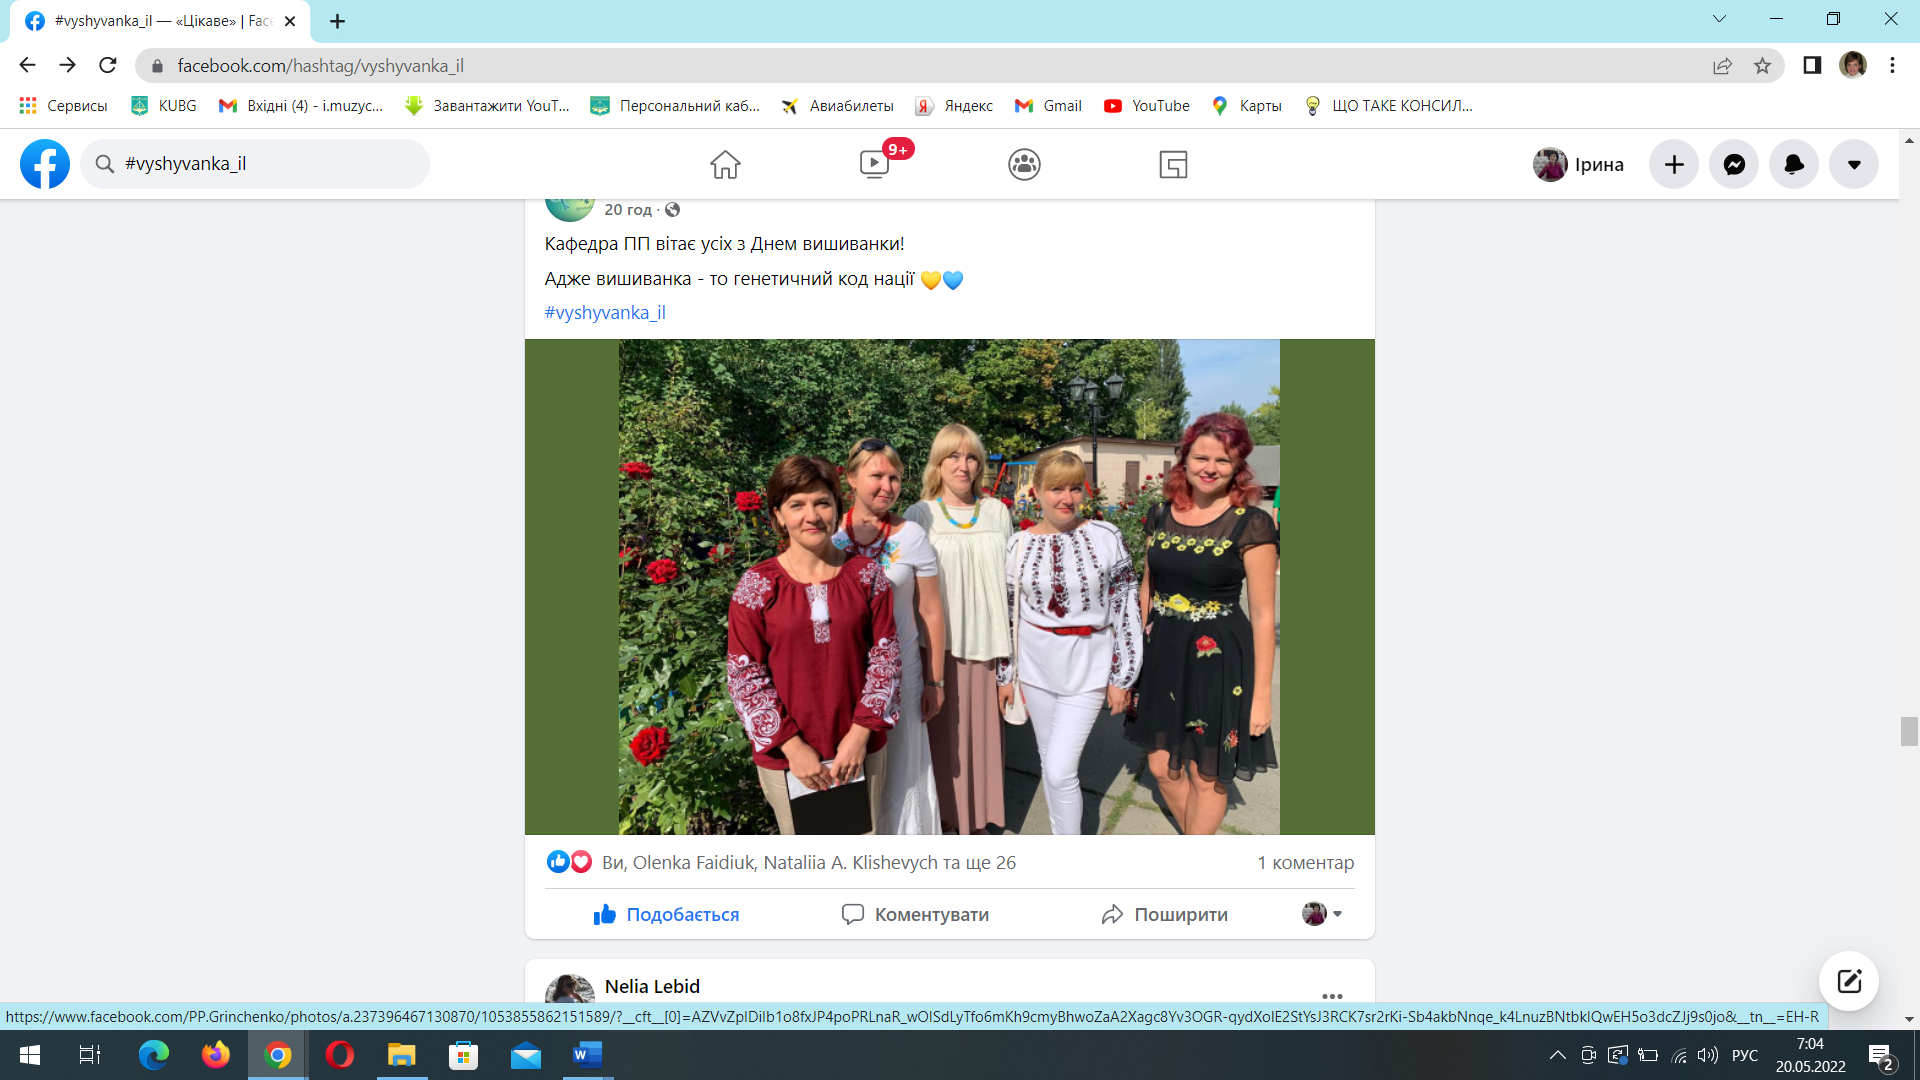Toggle the Подобається like button
Image resolution: width=1920 pixels, height=1080 pixels.
click(x=666, y=914)
